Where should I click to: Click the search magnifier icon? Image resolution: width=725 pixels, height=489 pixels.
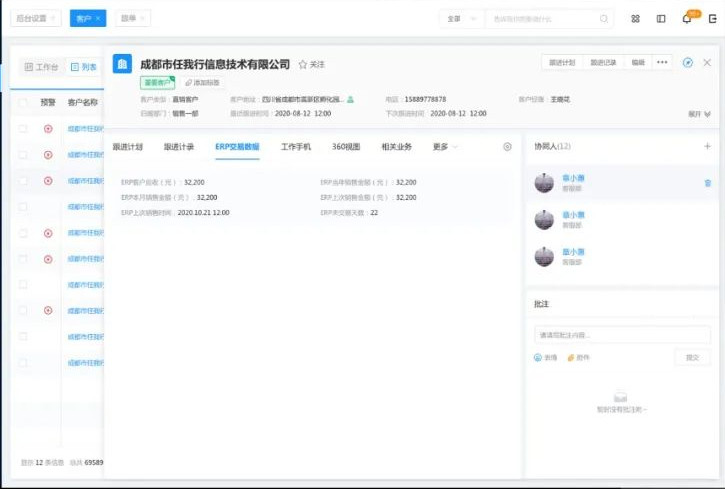[x=604, y=19]
